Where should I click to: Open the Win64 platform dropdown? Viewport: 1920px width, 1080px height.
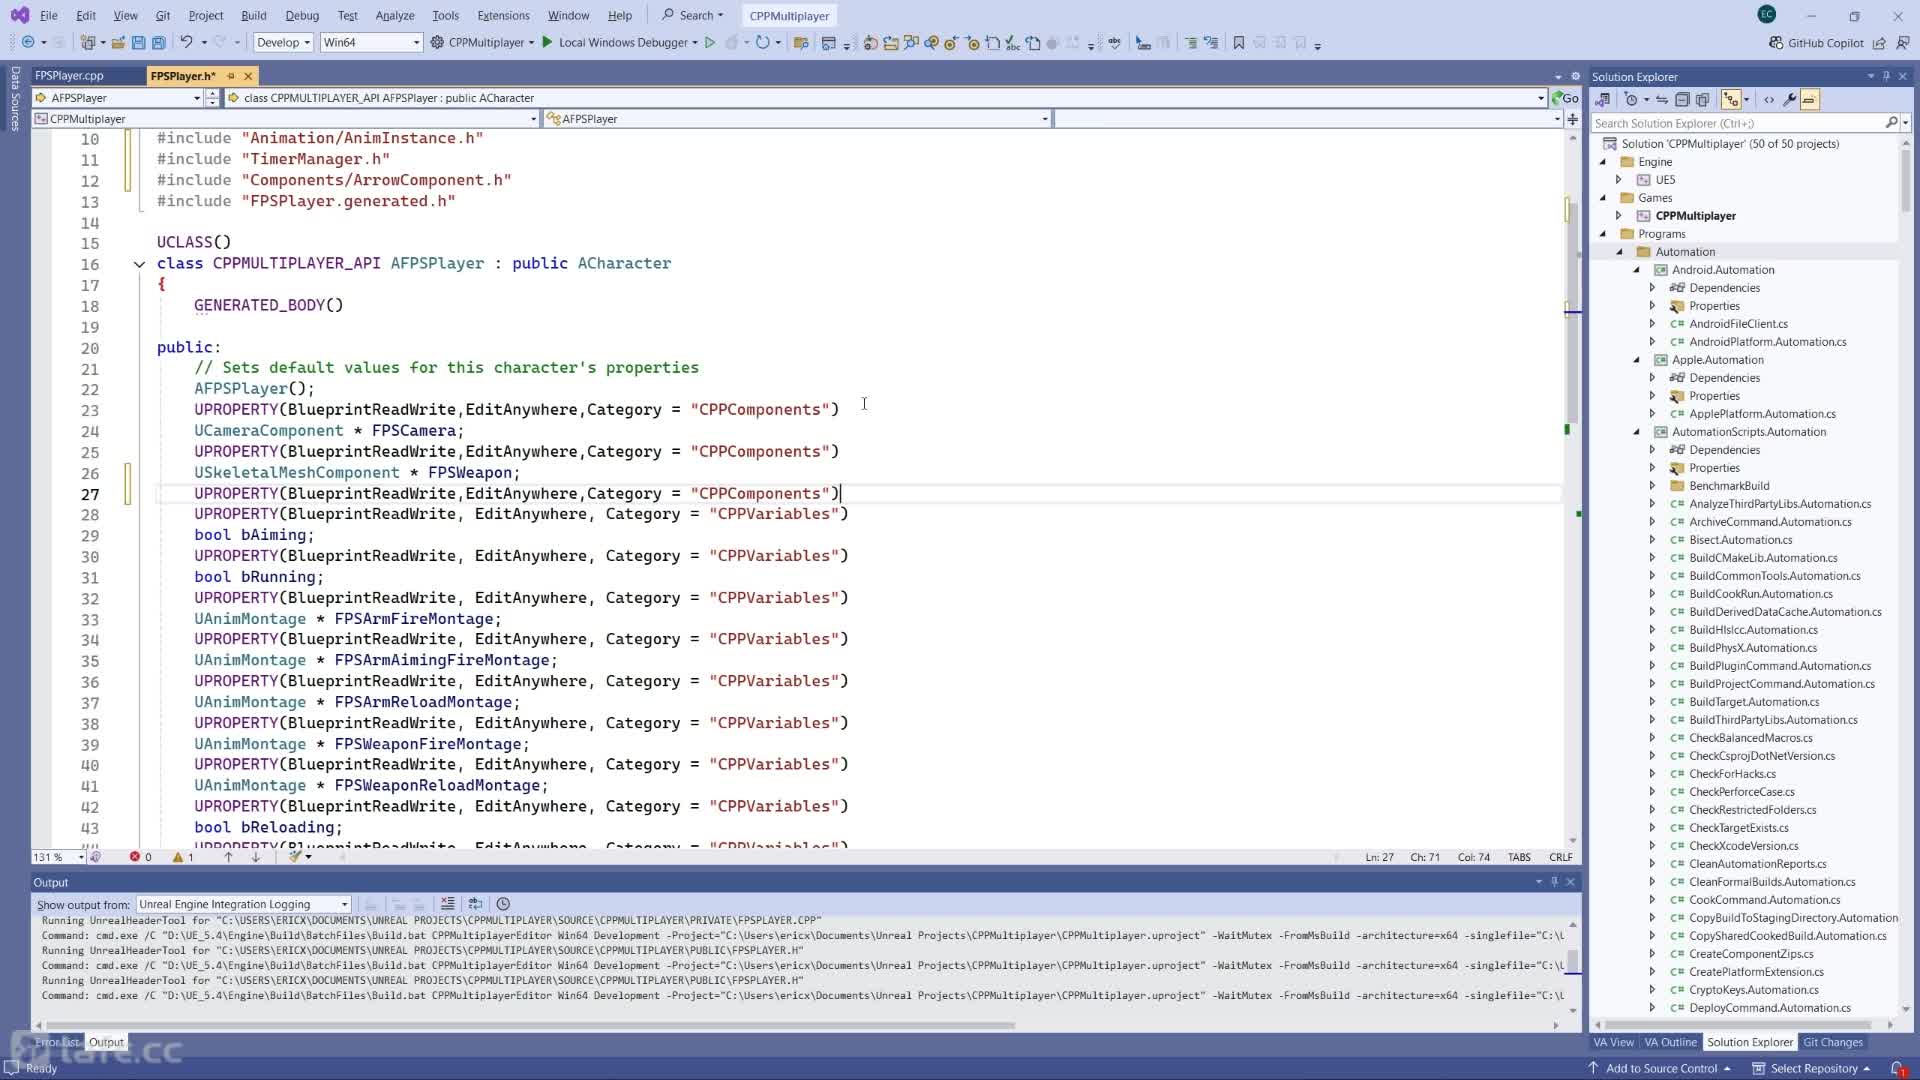371,43
